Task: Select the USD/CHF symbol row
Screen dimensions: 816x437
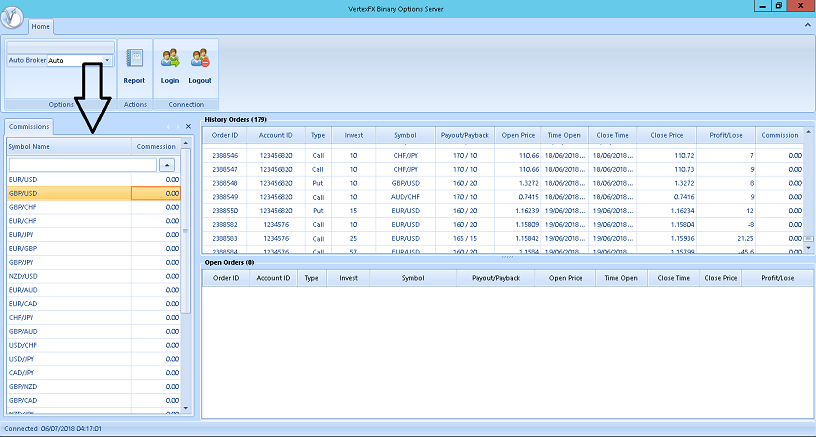Action: tap(94, 345)
